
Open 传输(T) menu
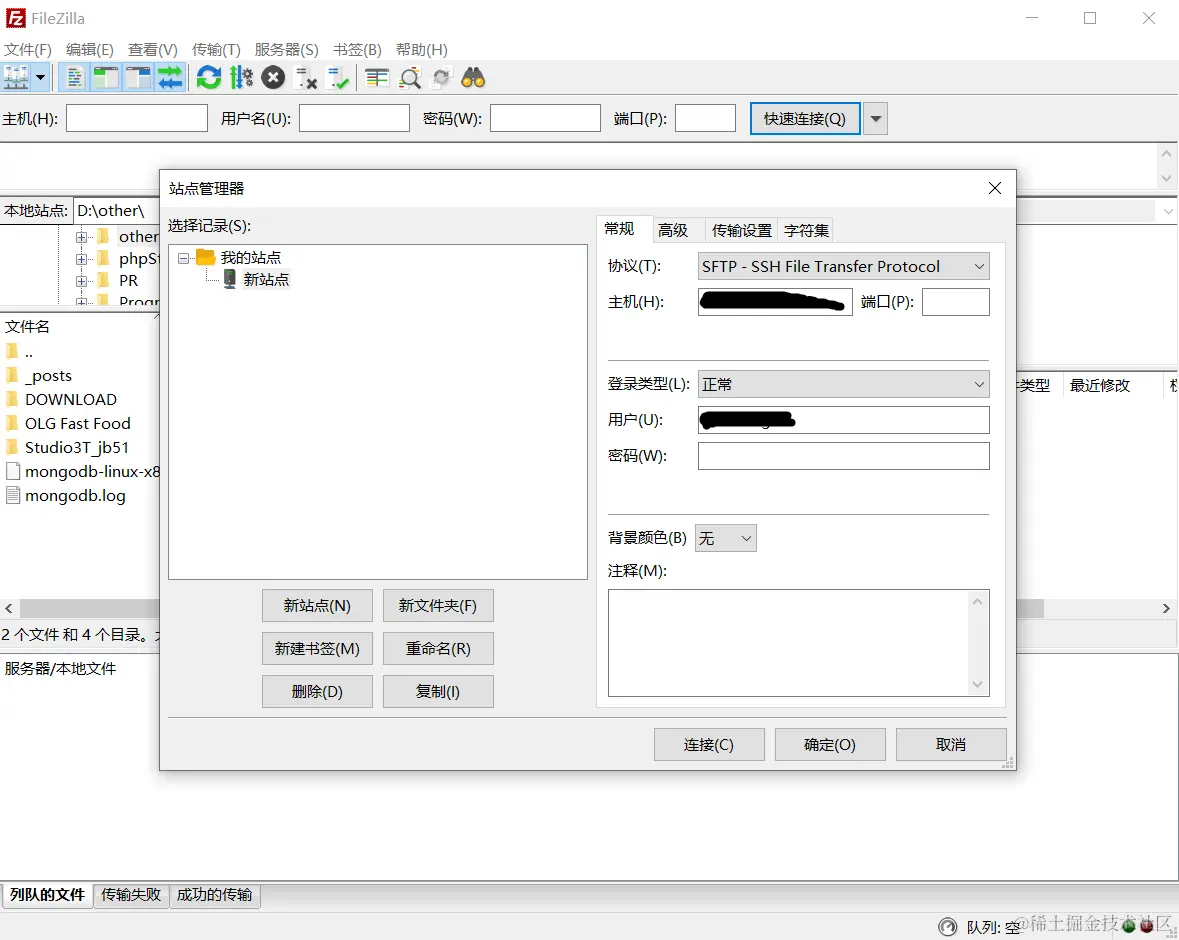pos(216,50)
